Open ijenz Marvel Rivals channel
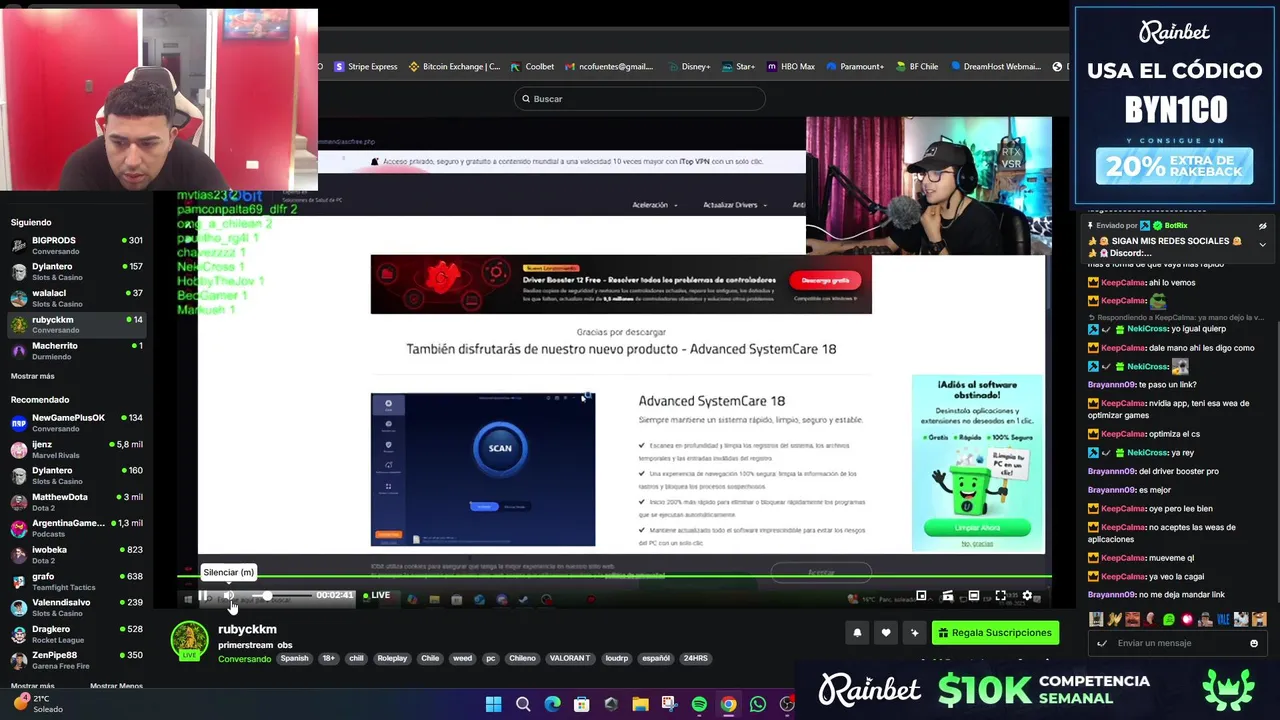The height and width of the screenshot is (720, 1280). [x=76, y=449]
